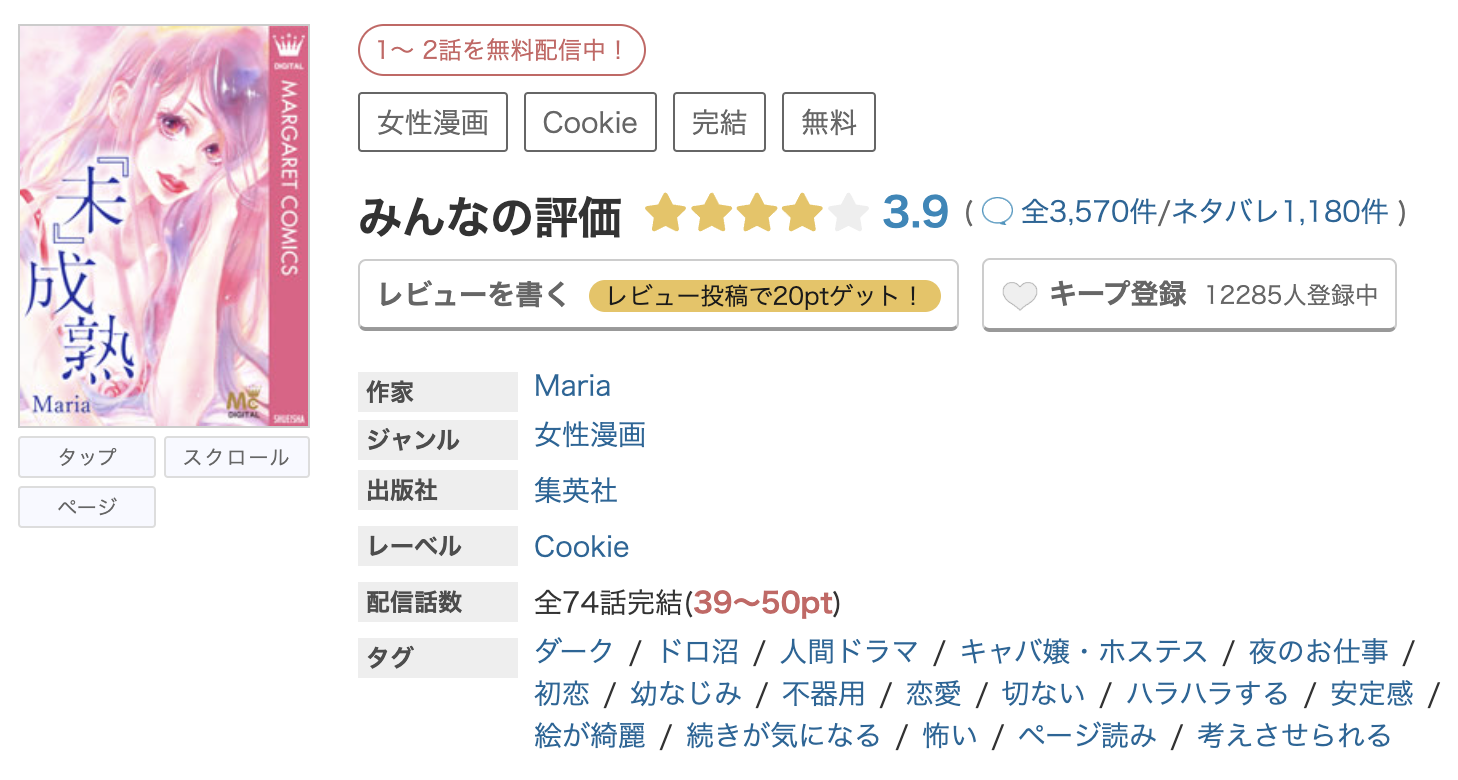Browse the Cookie category label
This screenshot has height=780, width=1458.
pyautogui.click(x=590, y=121)
